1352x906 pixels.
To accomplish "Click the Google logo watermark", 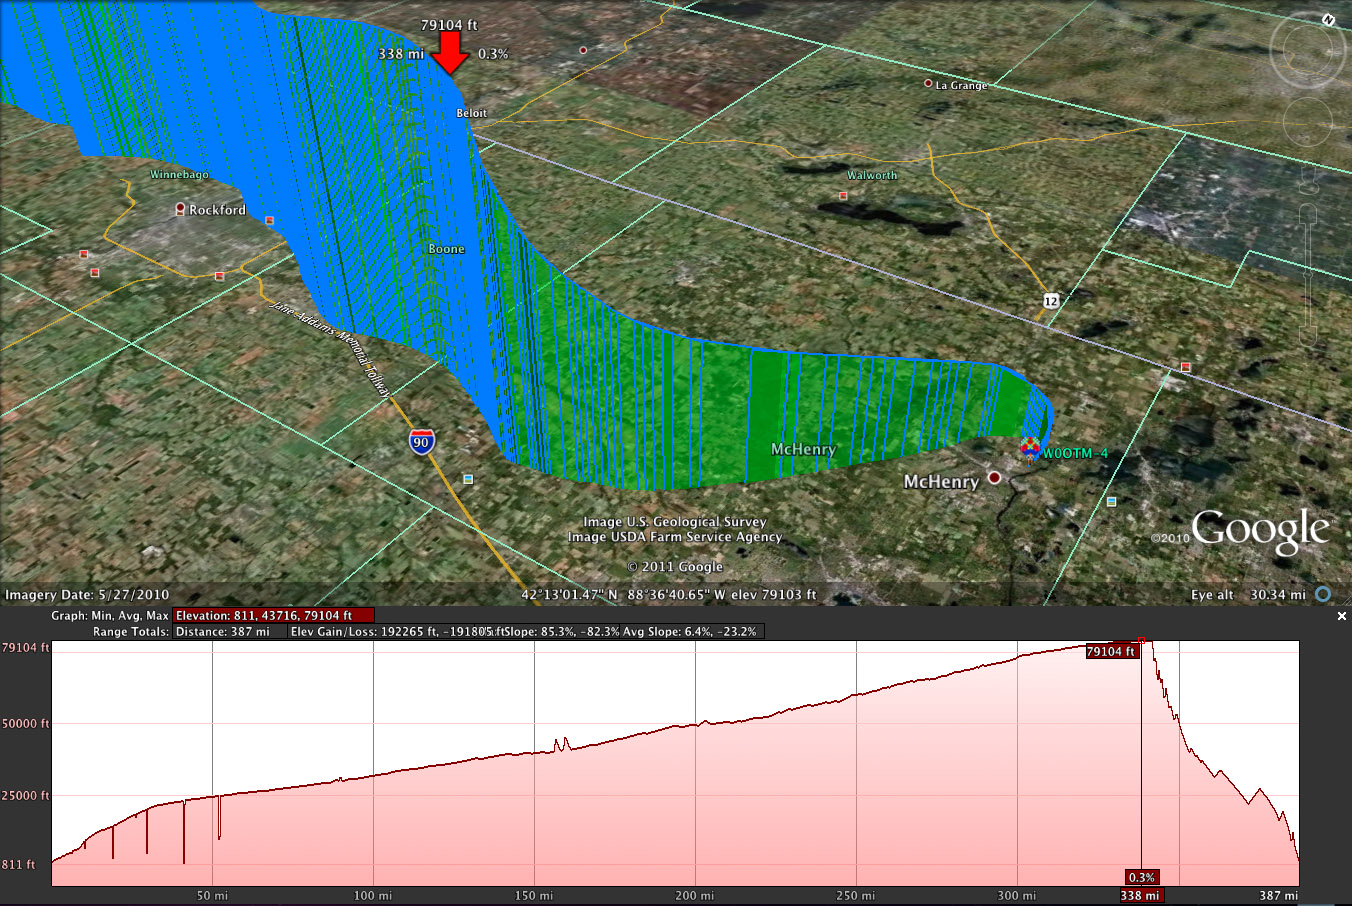I will pos(1260,530).
